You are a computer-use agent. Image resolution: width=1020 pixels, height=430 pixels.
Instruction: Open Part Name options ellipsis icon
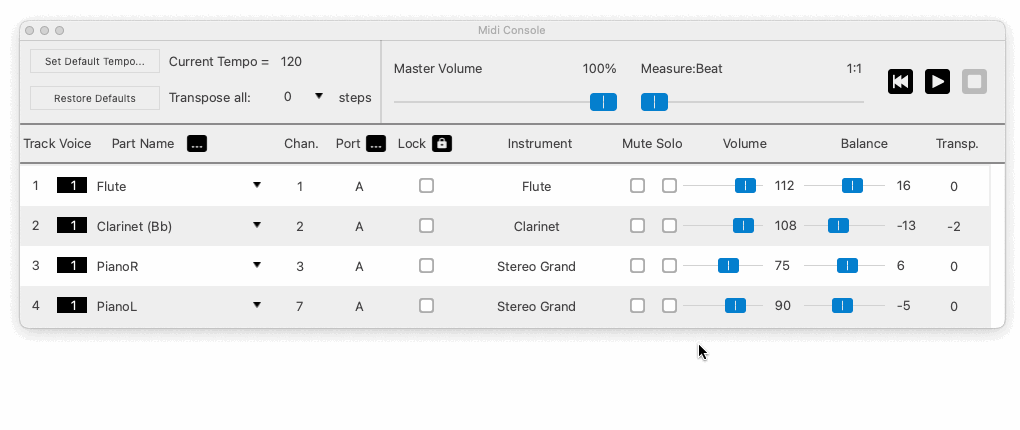(x=197, y=144)
